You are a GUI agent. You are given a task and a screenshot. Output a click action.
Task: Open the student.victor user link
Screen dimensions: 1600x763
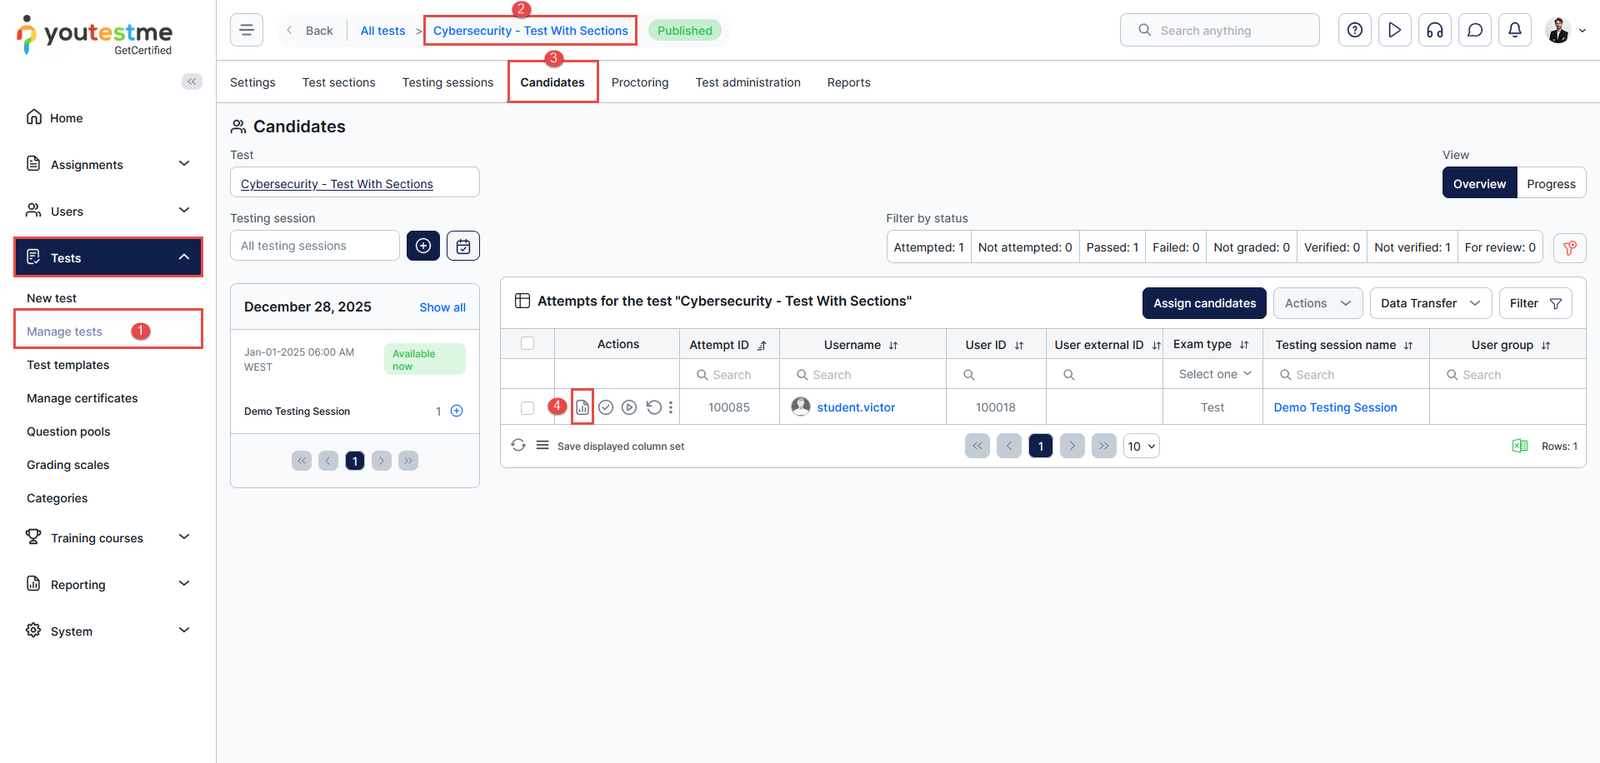tap(855, 408)
